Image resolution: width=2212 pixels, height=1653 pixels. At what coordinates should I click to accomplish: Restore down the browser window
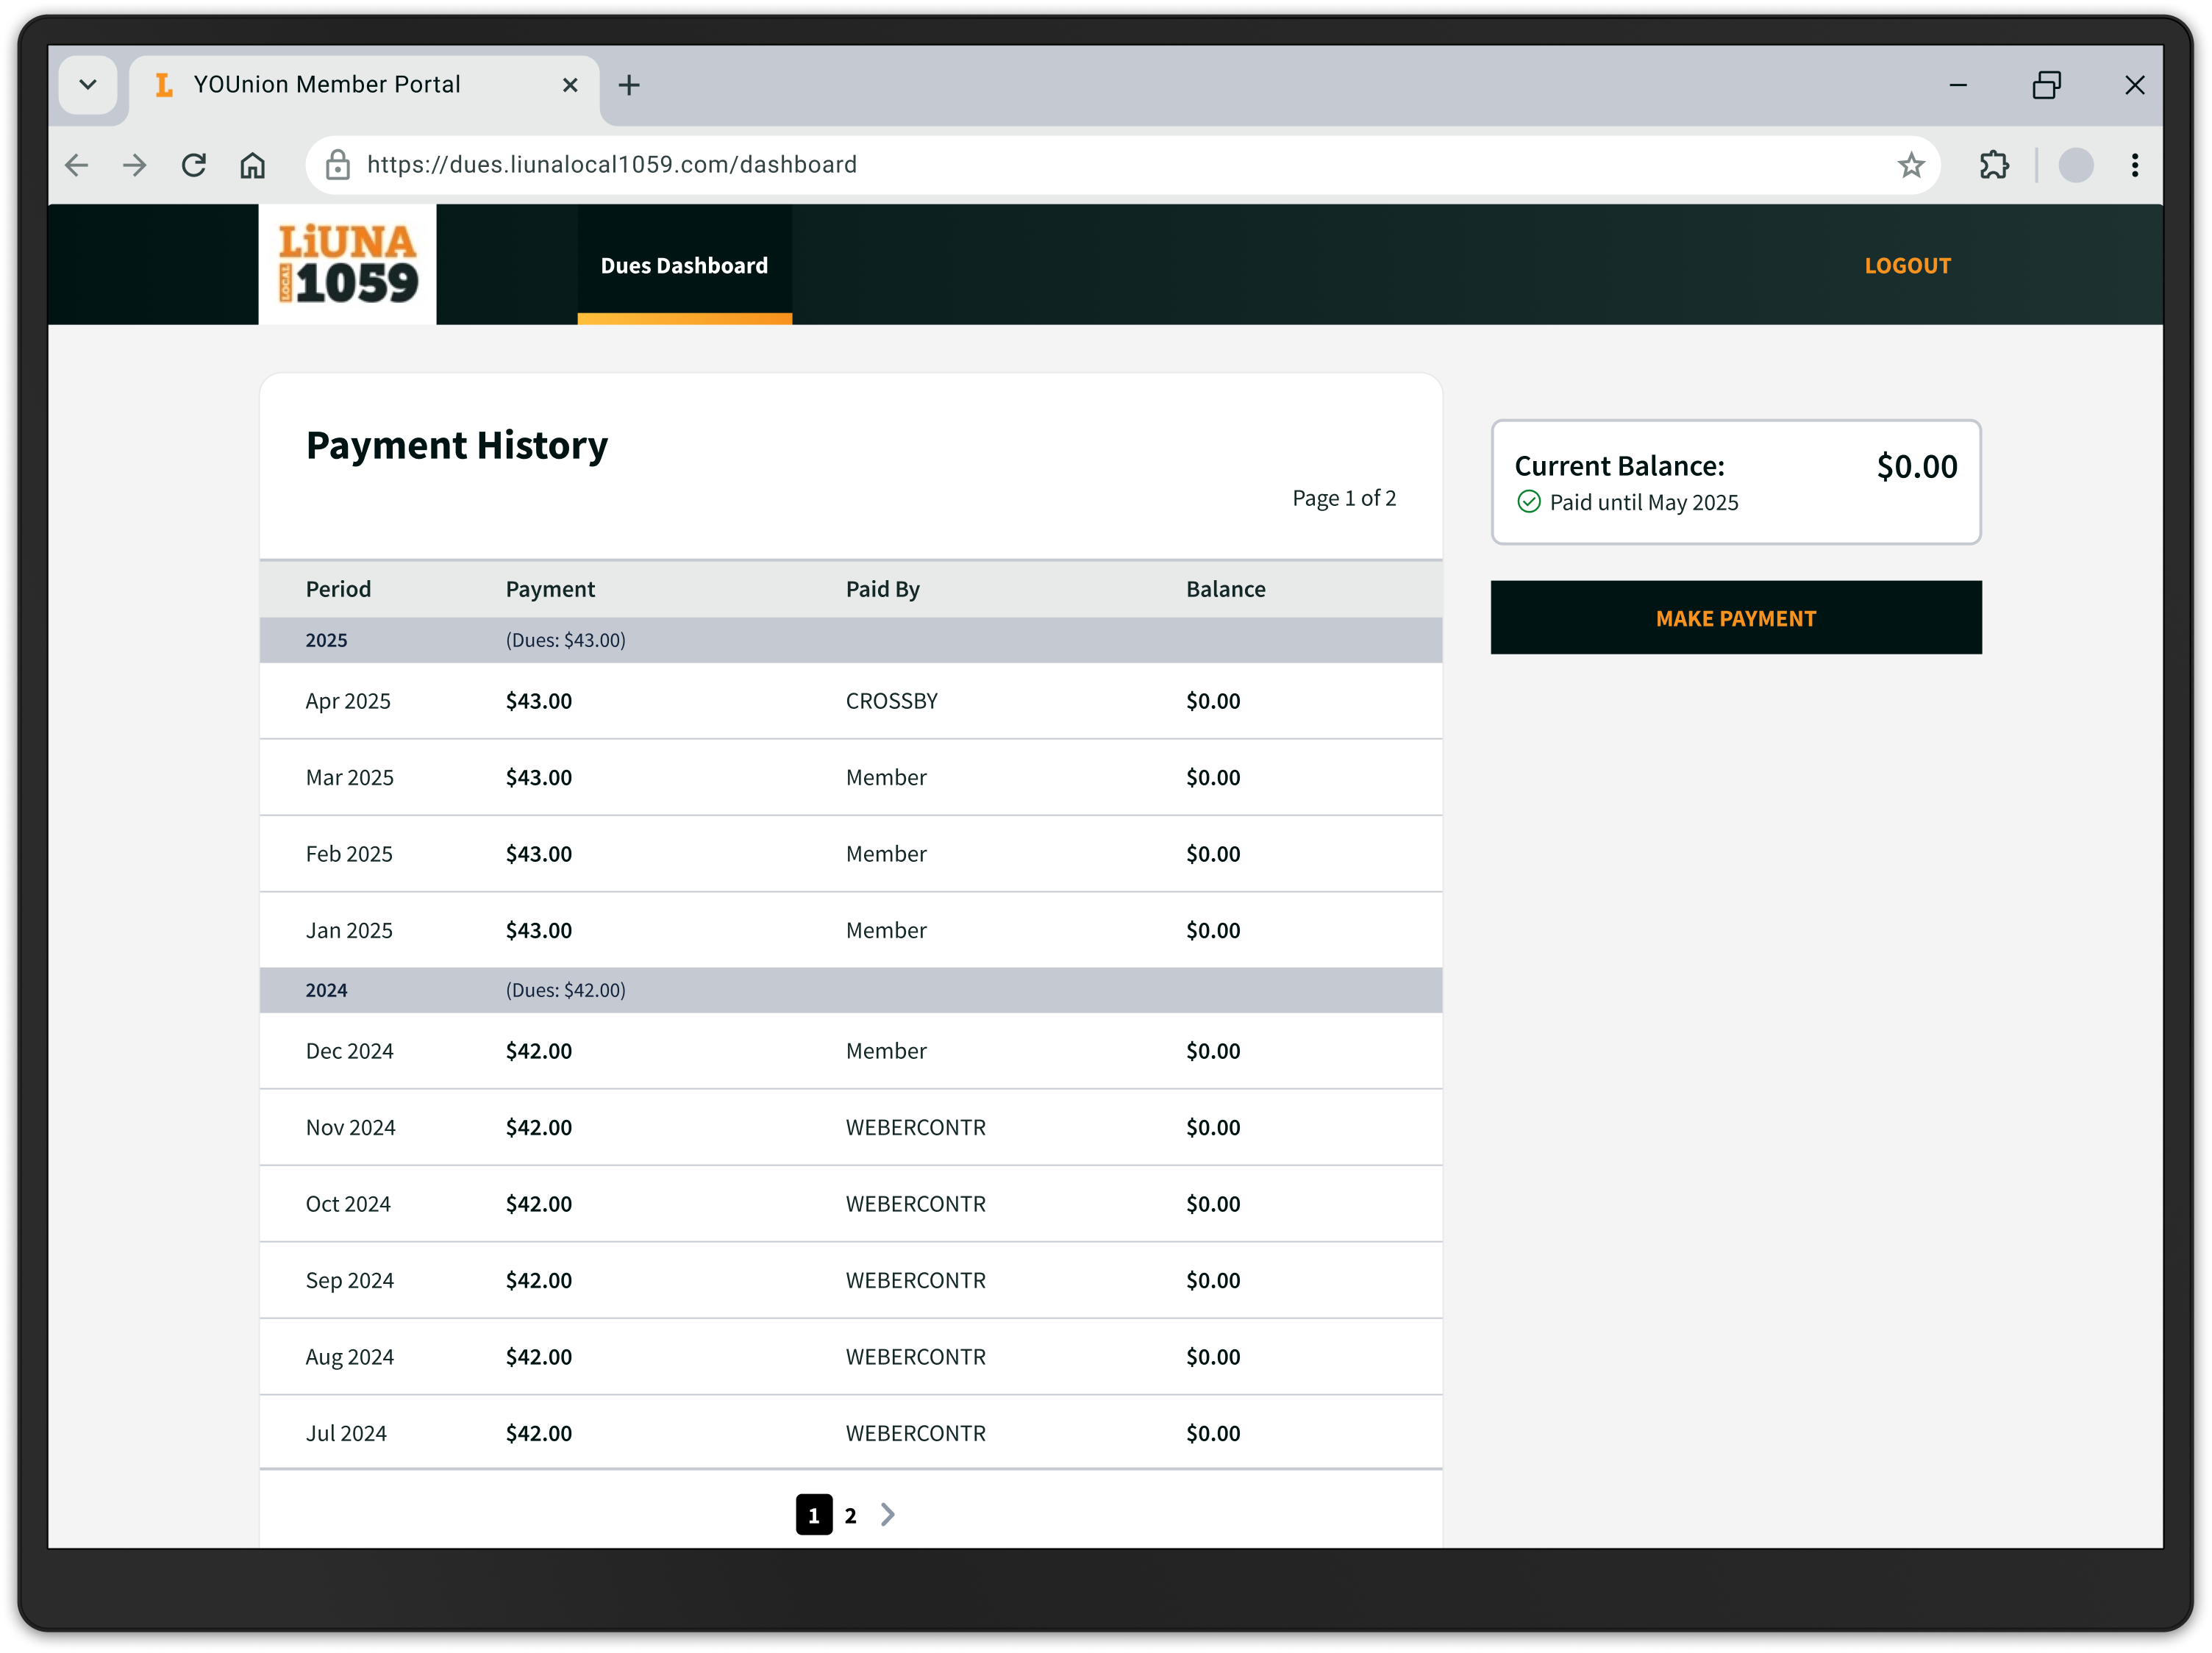tap(2046, 85)
